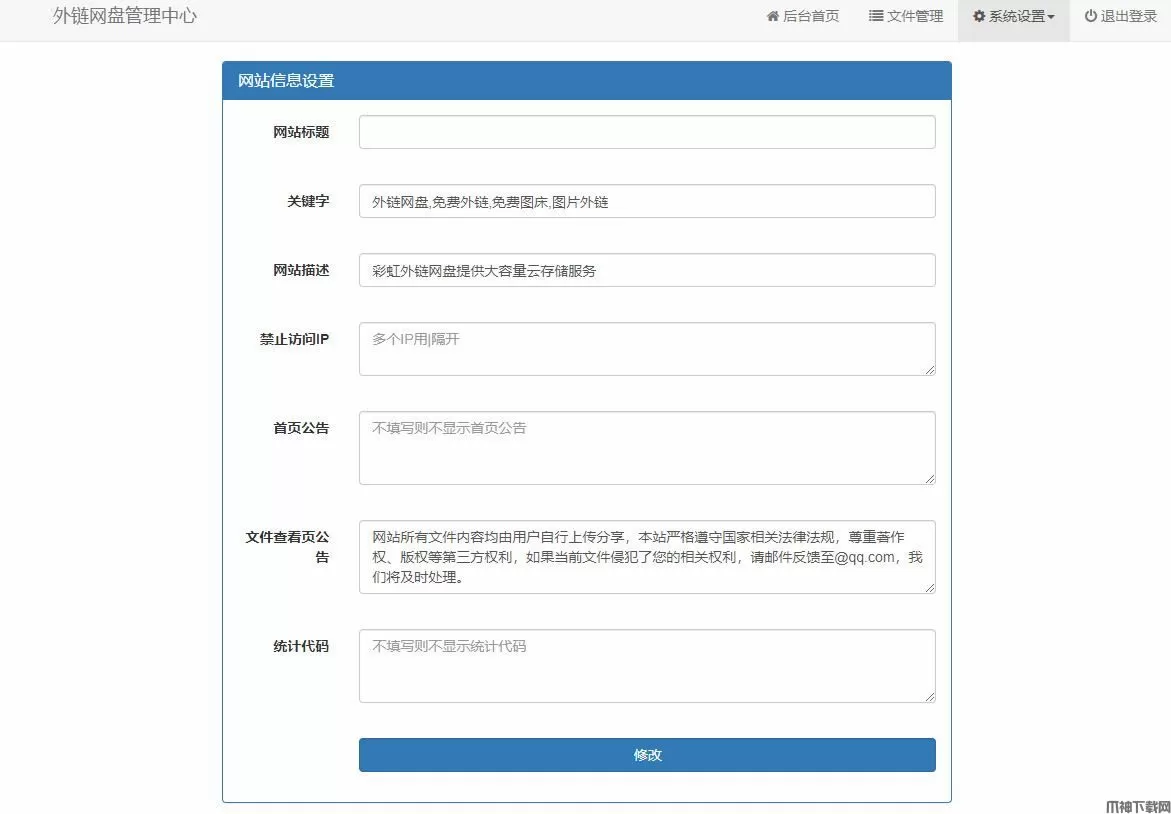
Task: Click the 文件查看页公告 field label
Action: click(288, 547)
